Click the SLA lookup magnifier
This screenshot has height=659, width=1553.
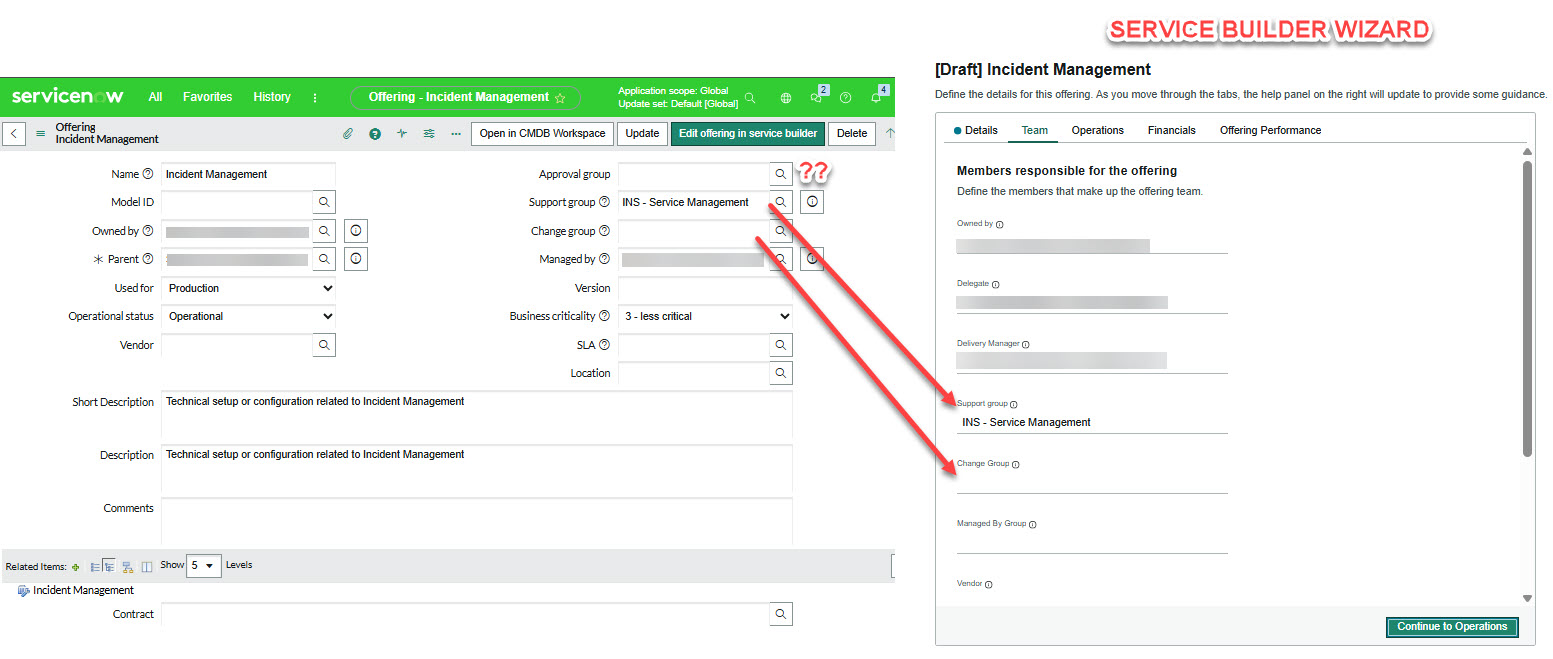coord(781,345)
